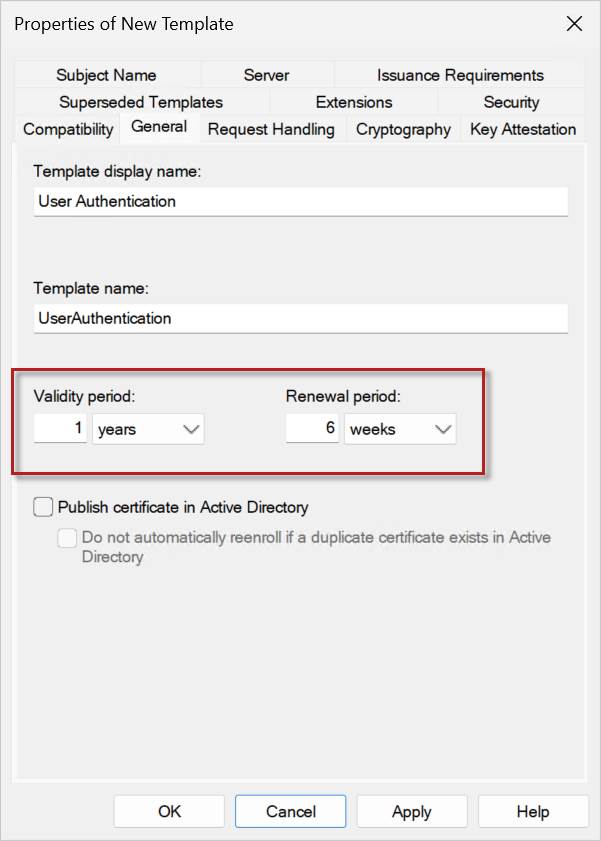Open the Cryptography tab
Image resolution: width=601 pixels, height=841 pixels.
tap(402, 129)
